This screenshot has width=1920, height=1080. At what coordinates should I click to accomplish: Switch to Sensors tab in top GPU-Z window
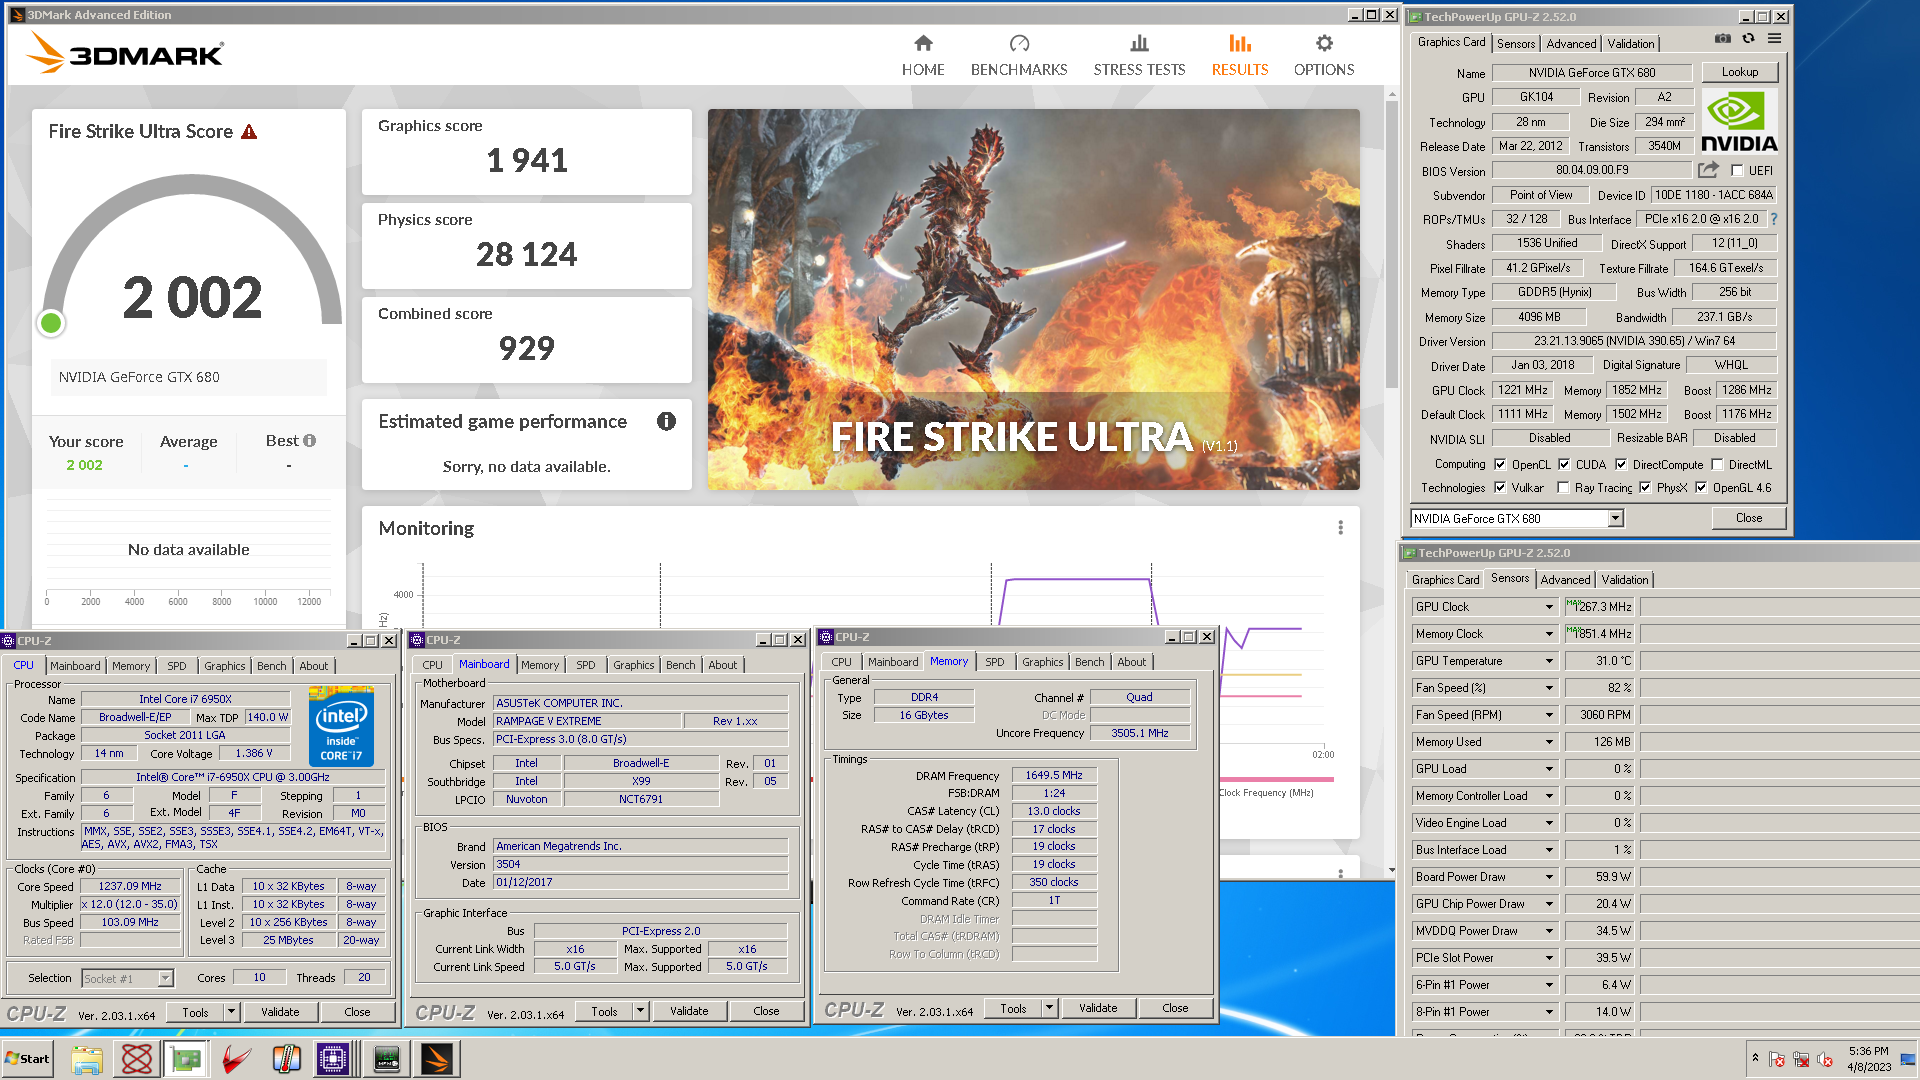1516,44
